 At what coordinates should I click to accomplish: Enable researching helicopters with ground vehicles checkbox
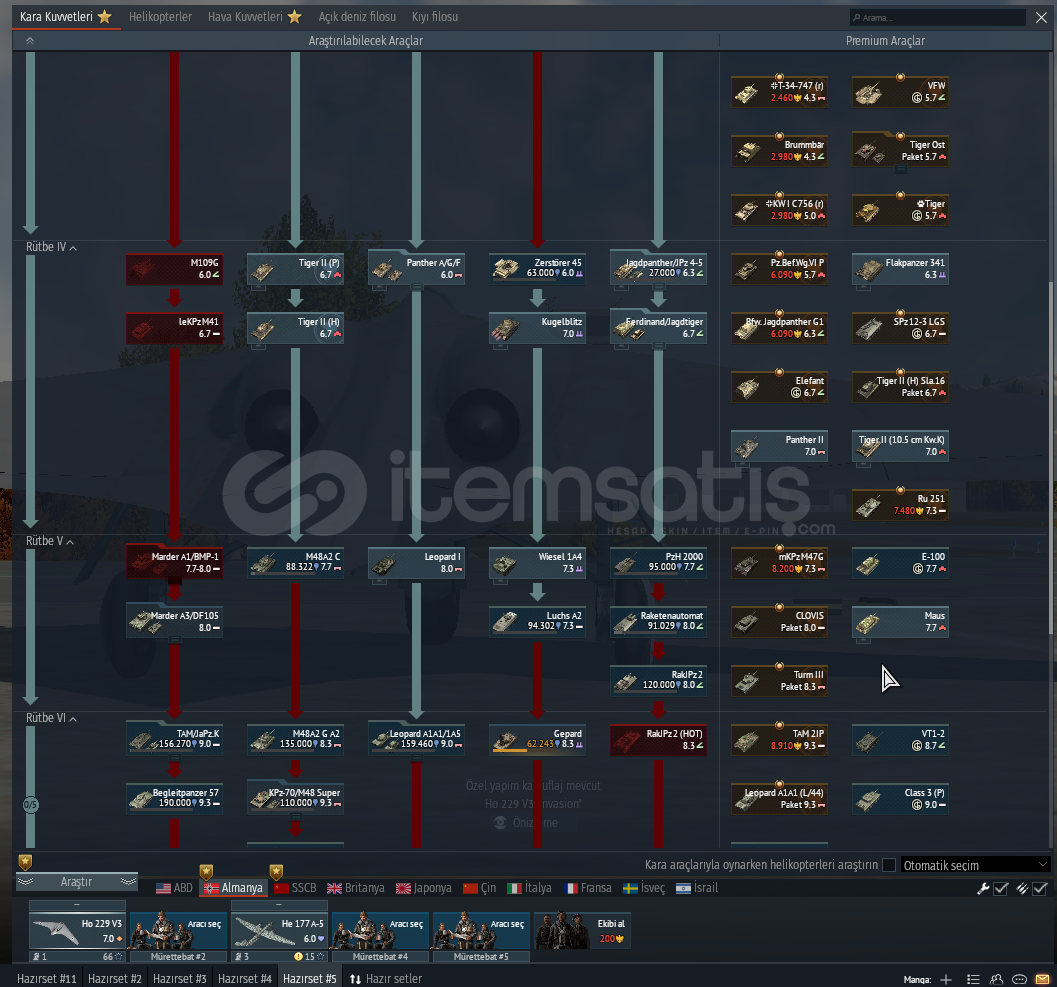point(889,865)
